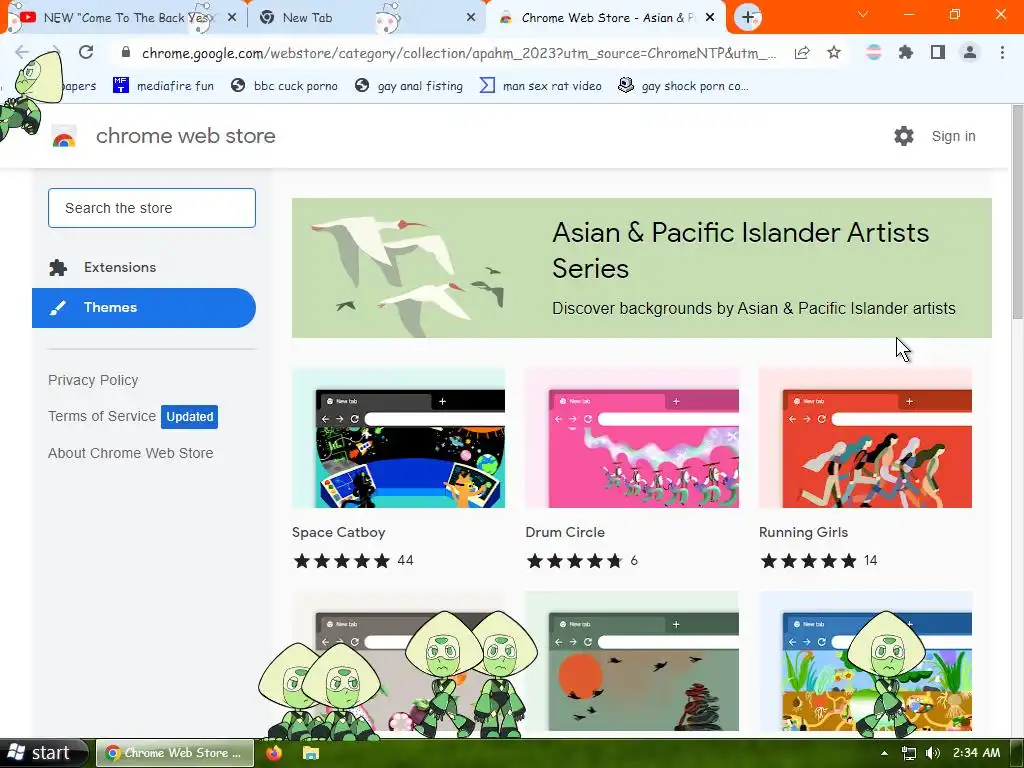This screenshot has height=768, width=1024.
Task: Open the network tray icon
Action: 908,753
